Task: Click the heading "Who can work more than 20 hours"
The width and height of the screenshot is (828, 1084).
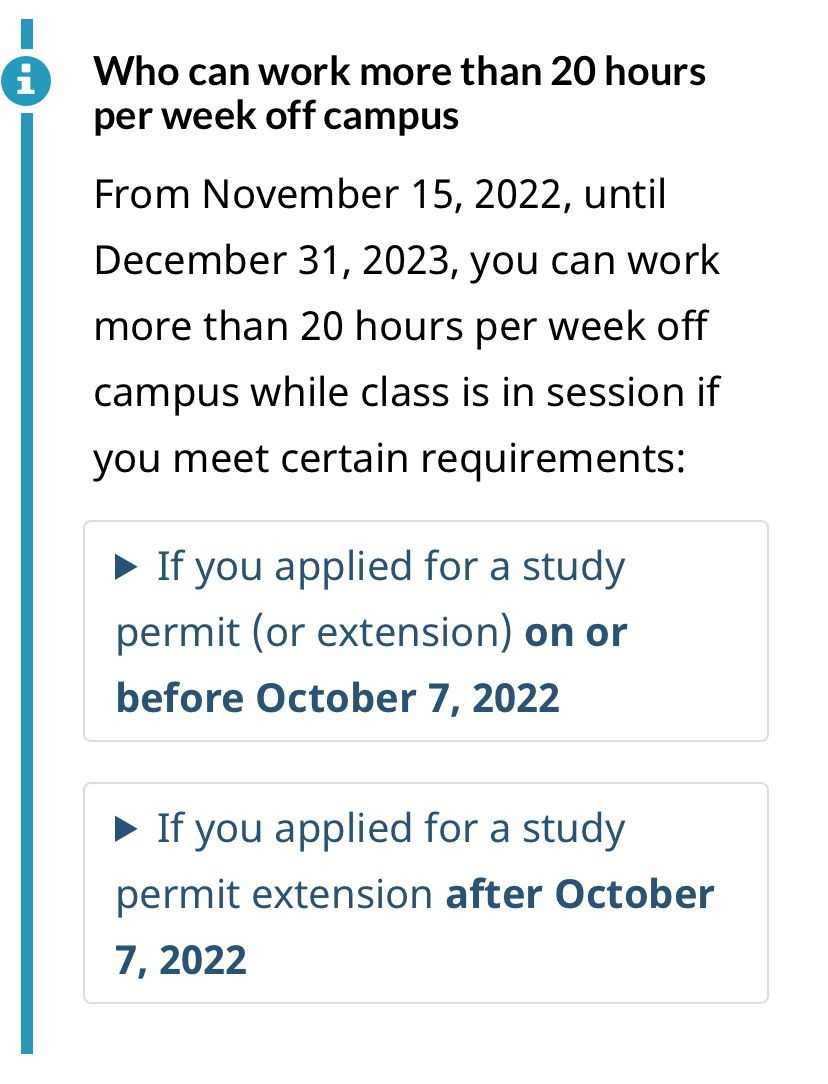Action: pos(399,71)
